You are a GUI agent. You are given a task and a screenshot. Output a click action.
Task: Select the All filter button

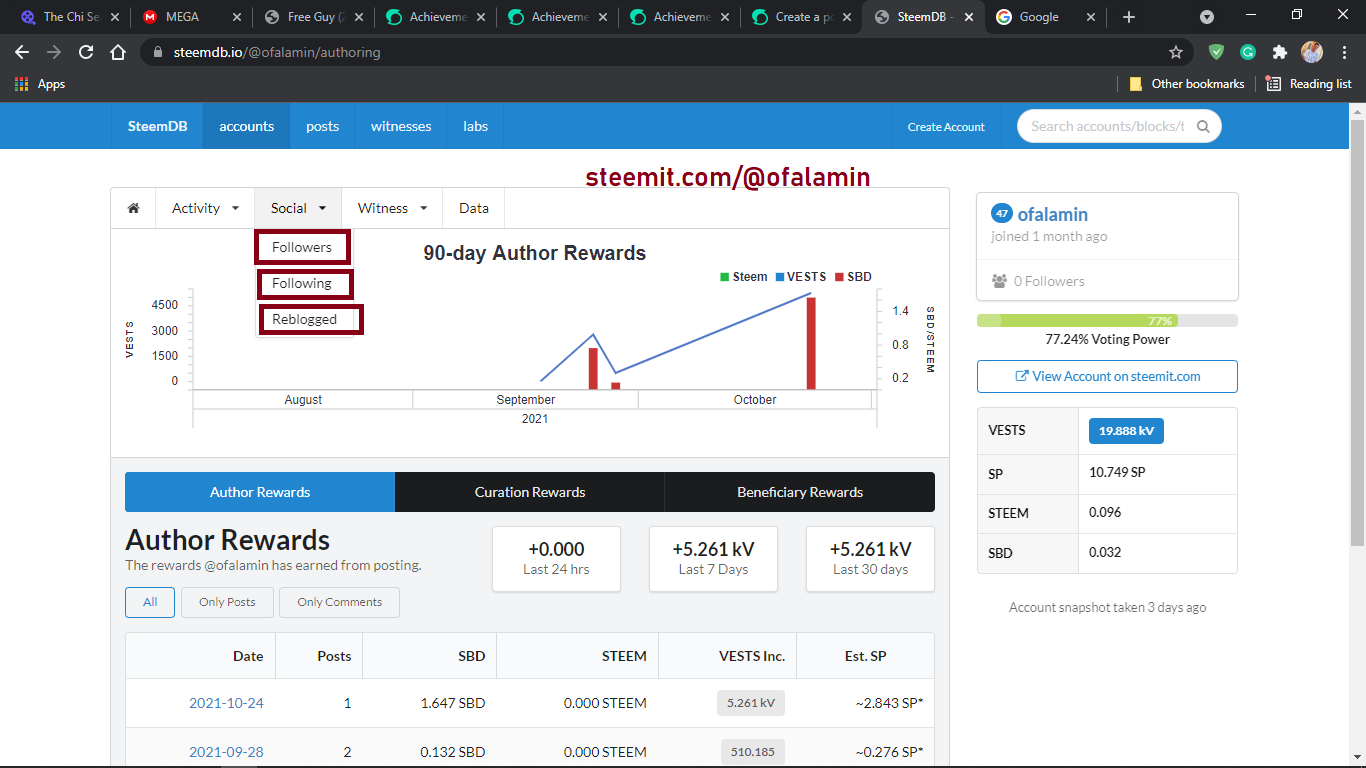coord(150,602)
